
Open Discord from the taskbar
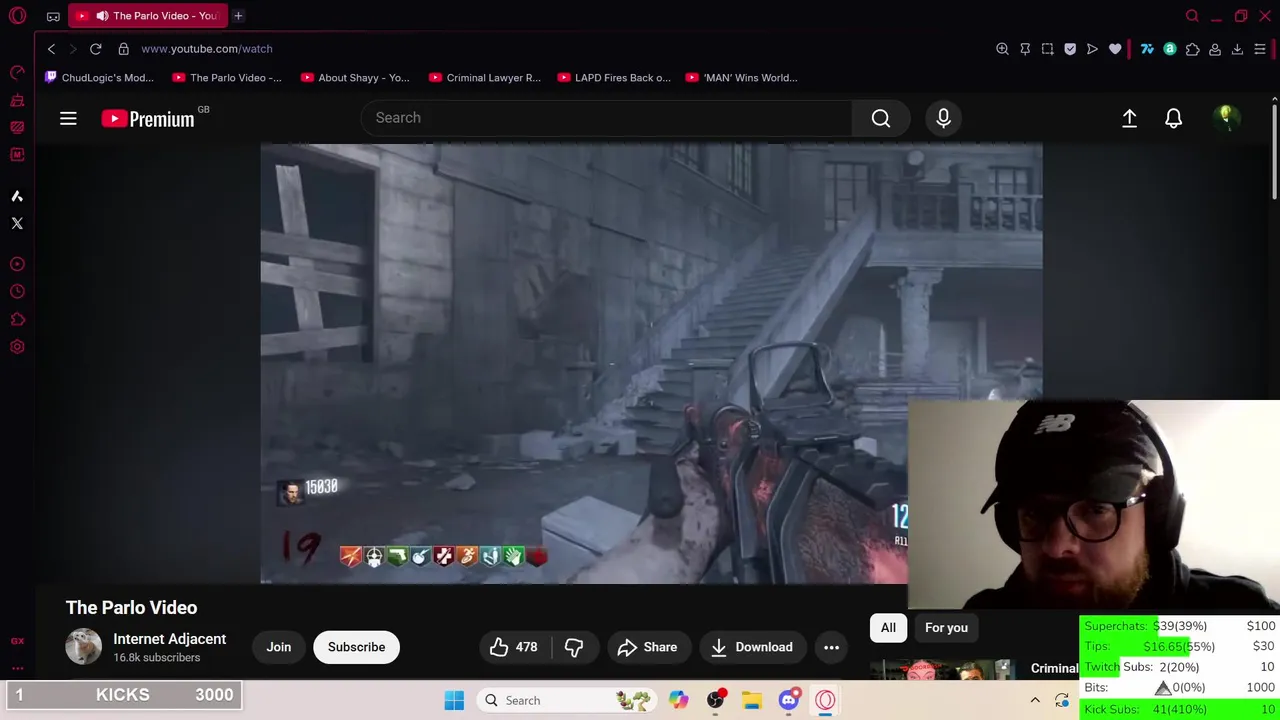point(788,700)
